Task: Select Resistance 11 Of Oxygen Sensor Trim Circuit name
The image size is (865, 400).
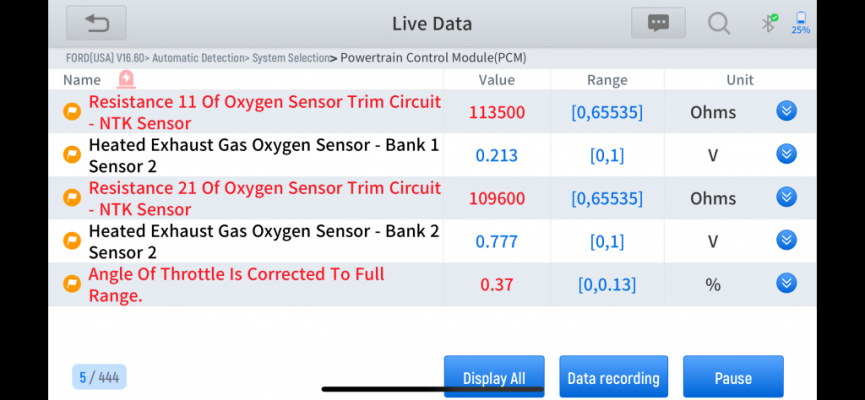Action: pos(265,112)
